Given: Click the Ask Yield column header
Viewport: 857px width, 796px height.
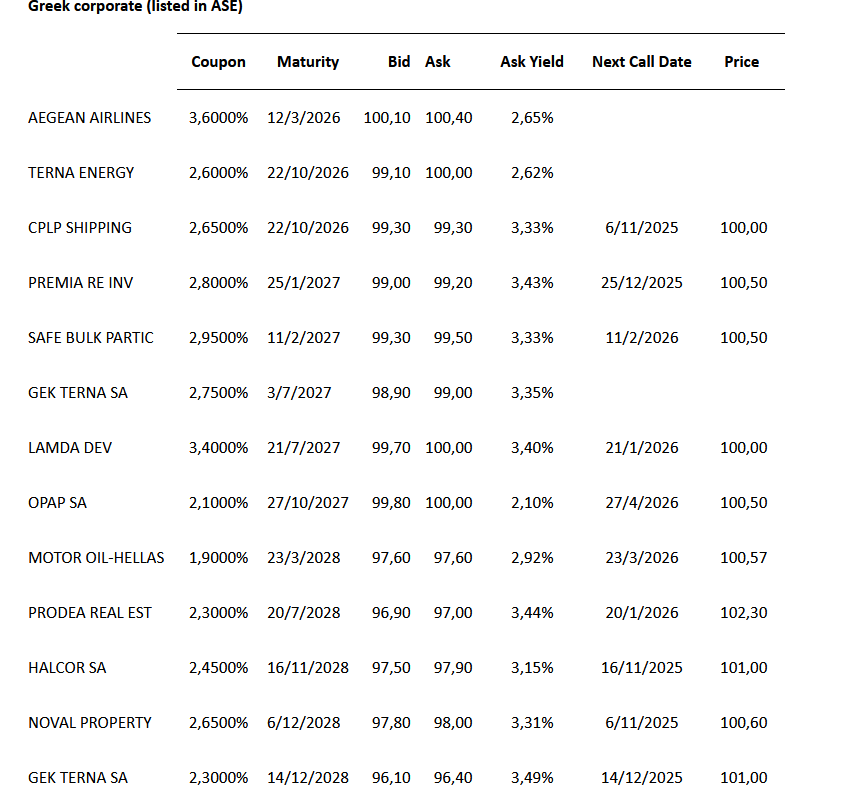Looking at the screenshot, I should pos(531,62).
